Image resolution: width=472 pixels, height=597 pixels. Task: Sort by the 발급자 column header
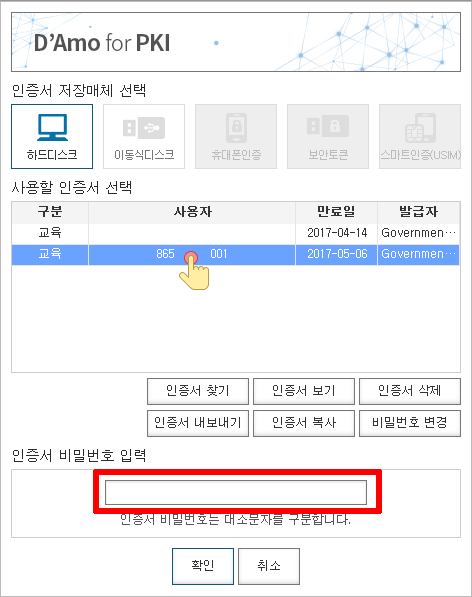click(419, 212)
